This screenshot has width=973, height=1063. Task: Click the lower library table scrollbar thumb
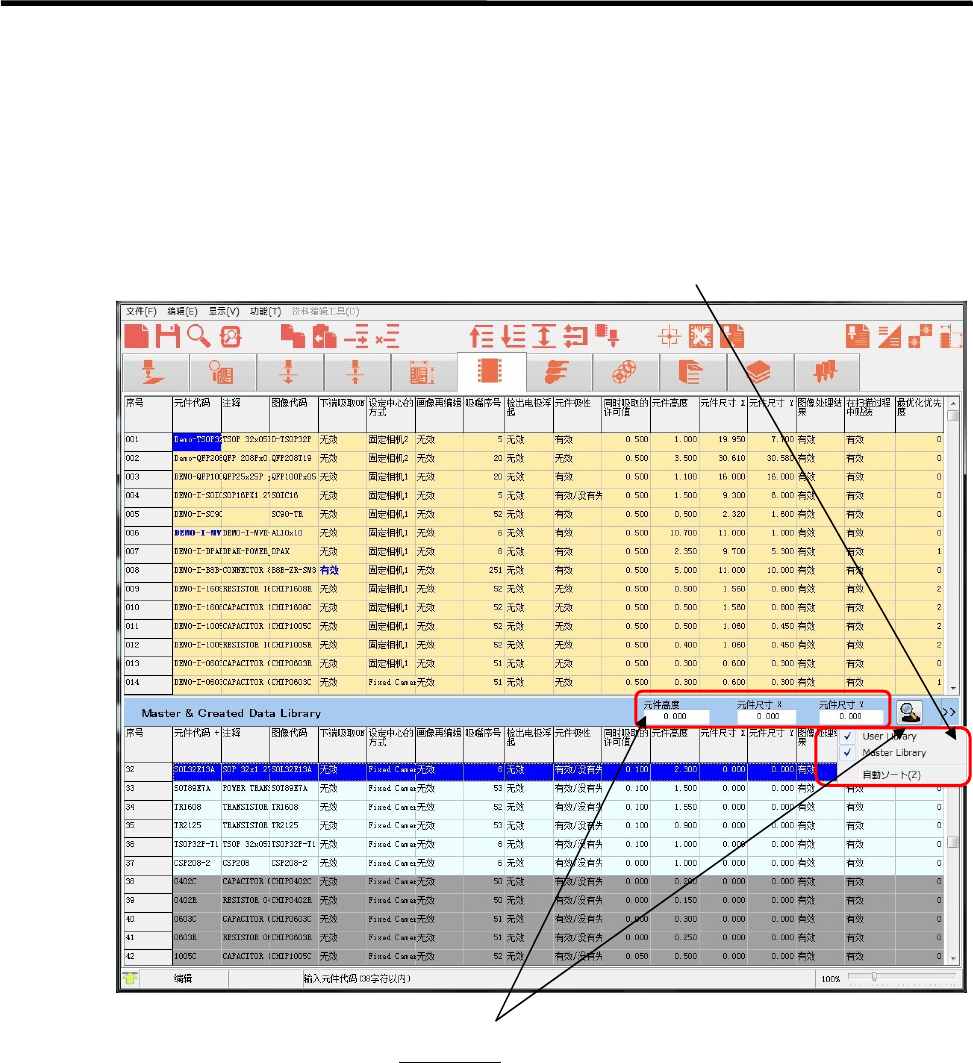tap(953, 841)
